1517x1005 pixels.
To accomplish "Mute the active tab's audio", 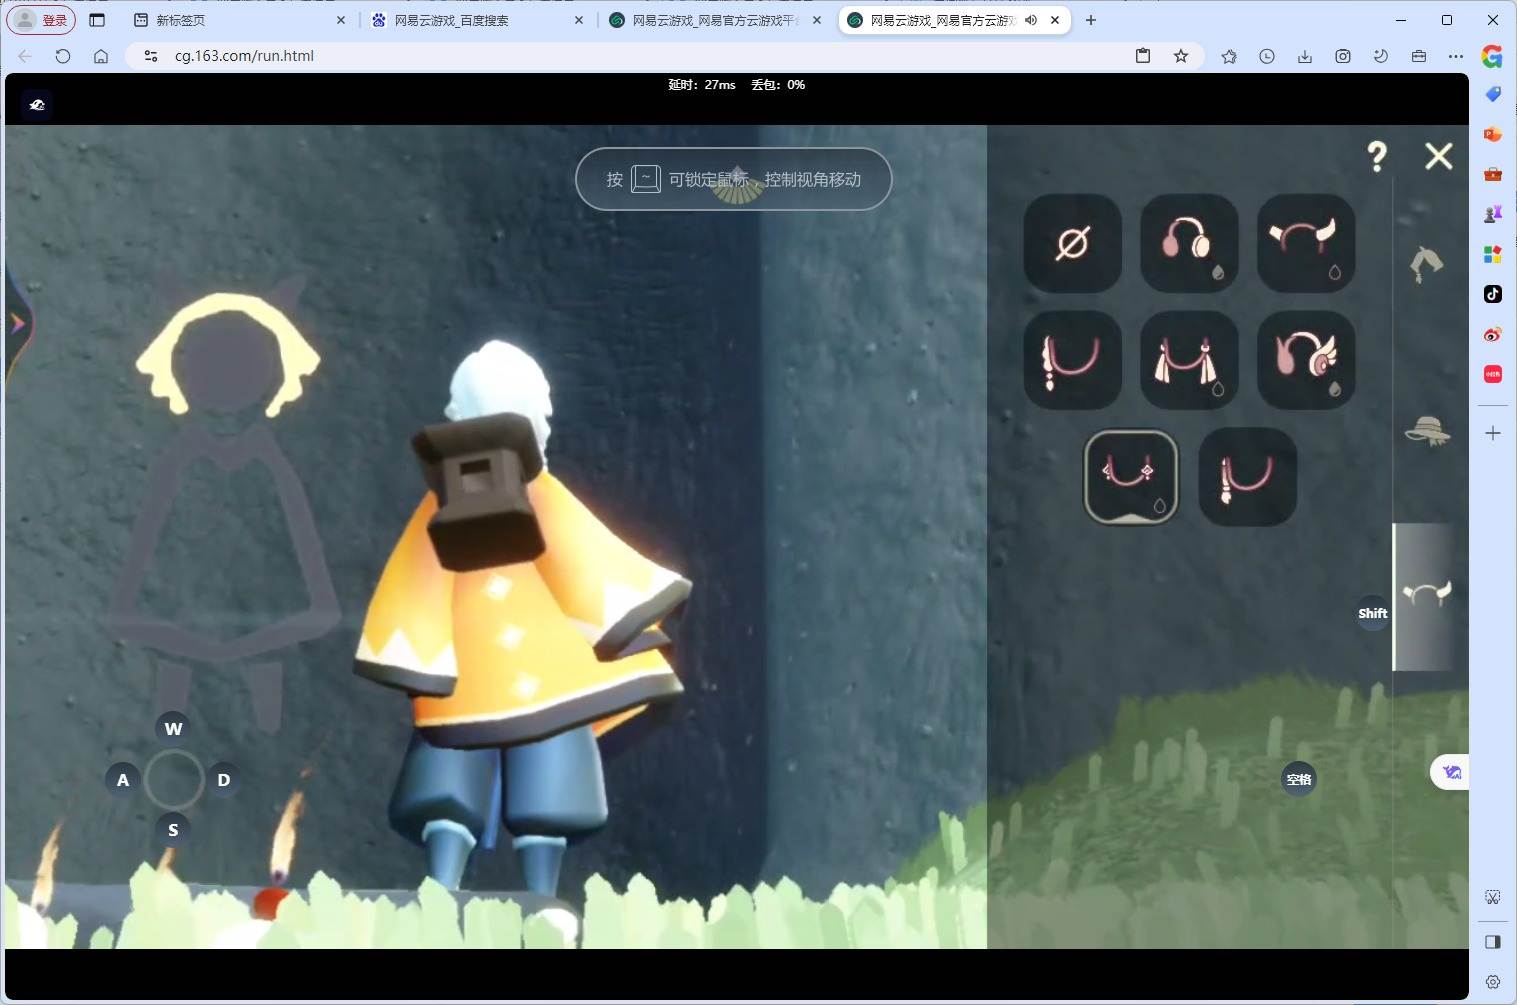I will (x=1031, y=20).
